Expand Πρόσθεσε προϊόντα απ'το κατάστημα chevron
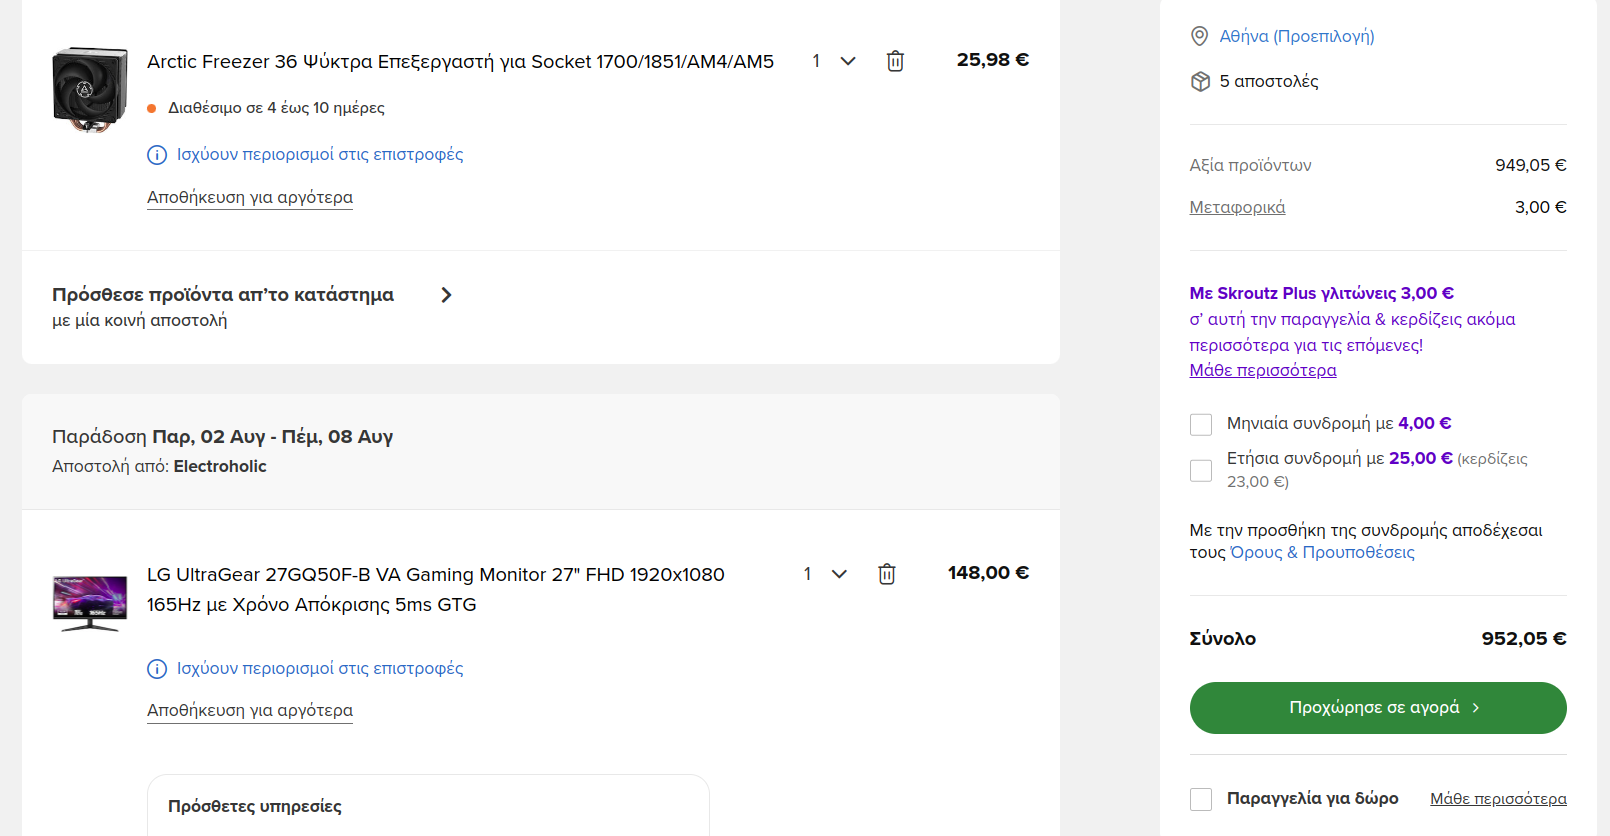This screenshot has height=836, width=1610. point(447,295)
